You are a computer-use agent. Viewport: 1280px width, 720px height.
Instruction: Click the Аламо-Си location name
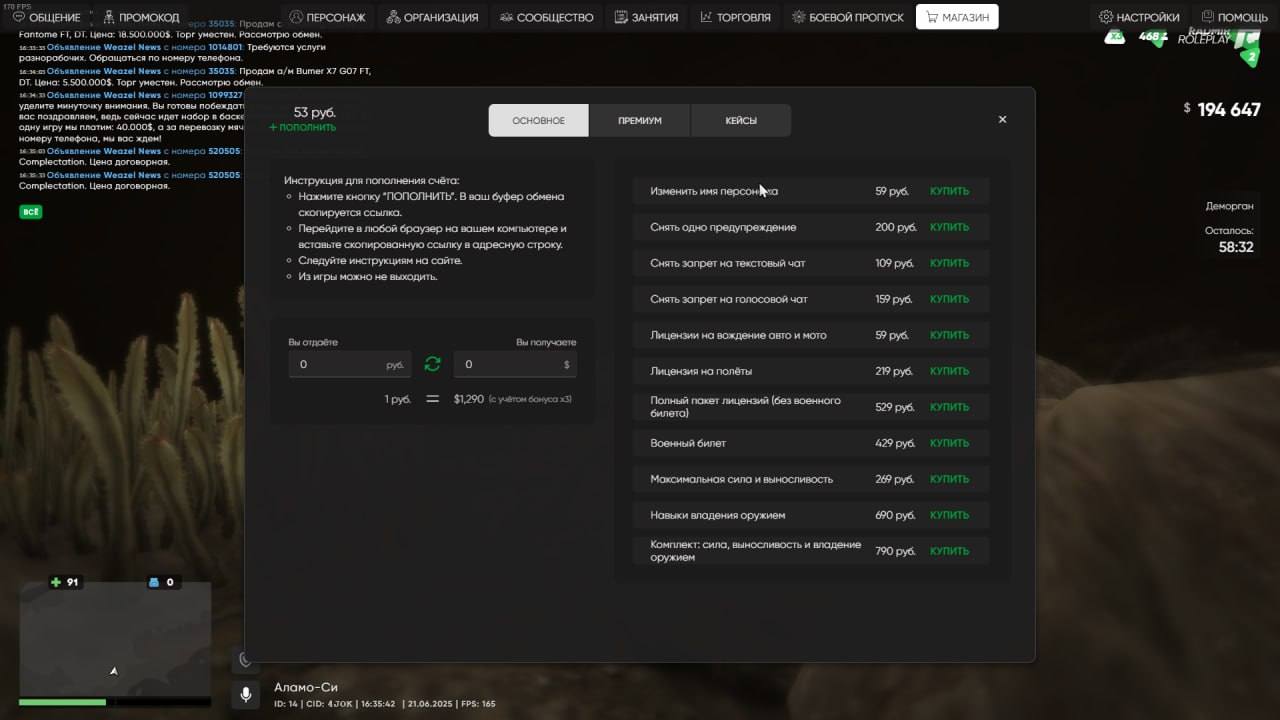[x=306, y=687]
